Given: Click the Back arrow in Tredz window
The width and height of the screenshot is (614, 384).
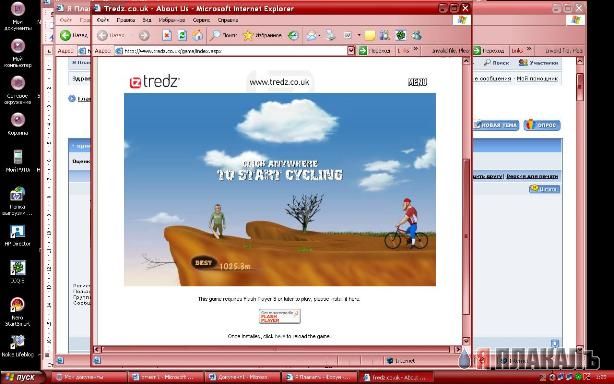Looking at the screenshot, I should tap(102, 36).
